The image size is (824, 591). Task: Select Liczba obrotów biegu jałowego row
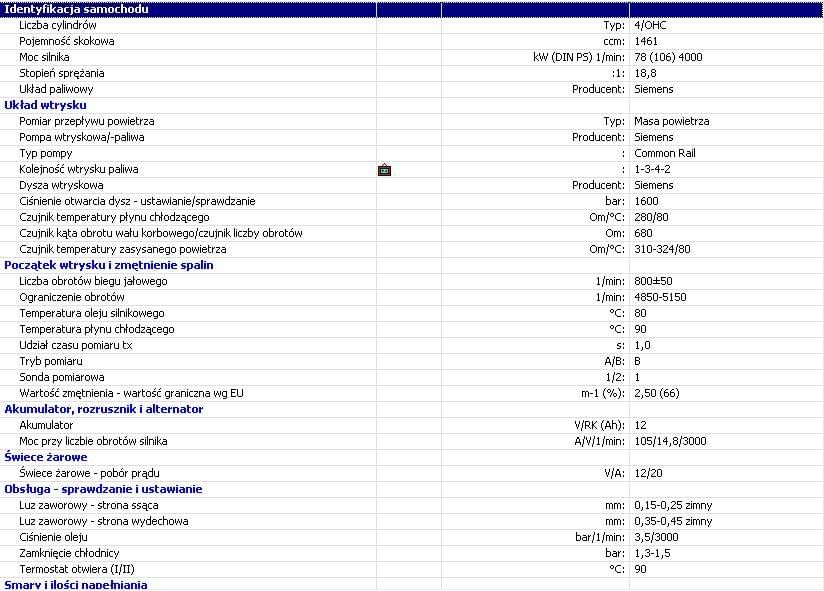tap(412, 282)
